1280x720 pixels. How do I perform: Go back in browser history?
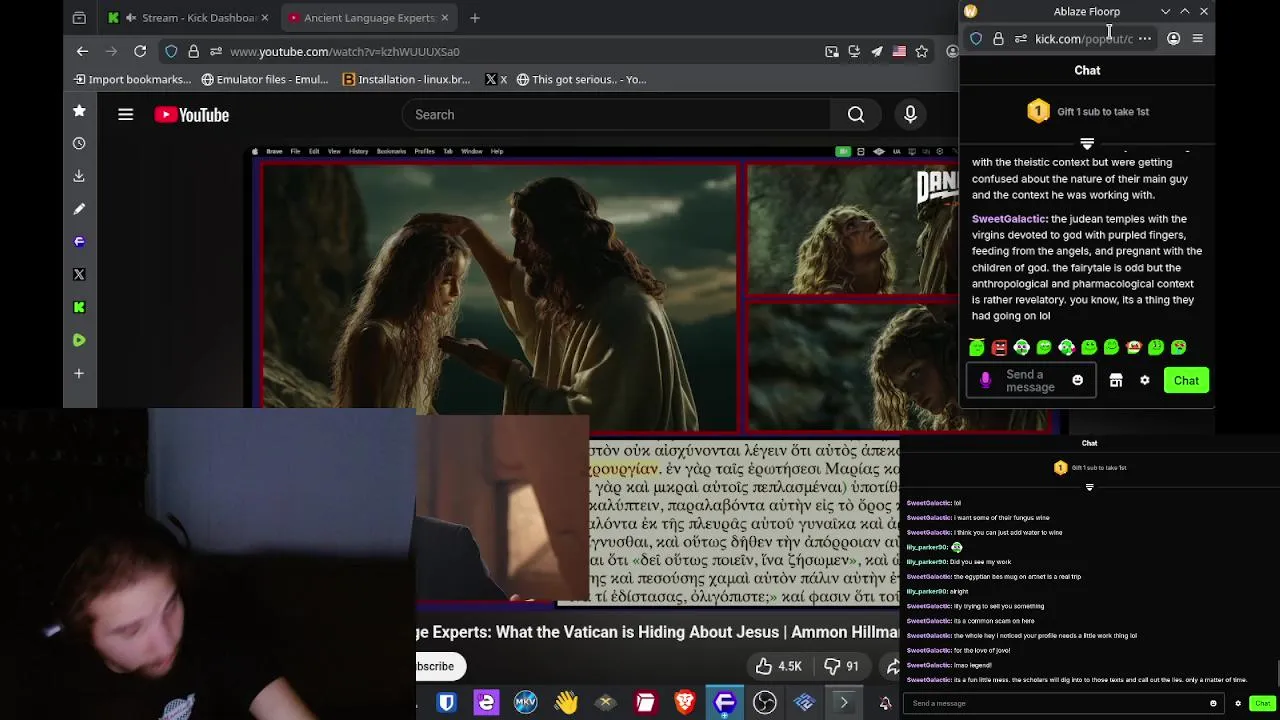[x=83, y=51]
